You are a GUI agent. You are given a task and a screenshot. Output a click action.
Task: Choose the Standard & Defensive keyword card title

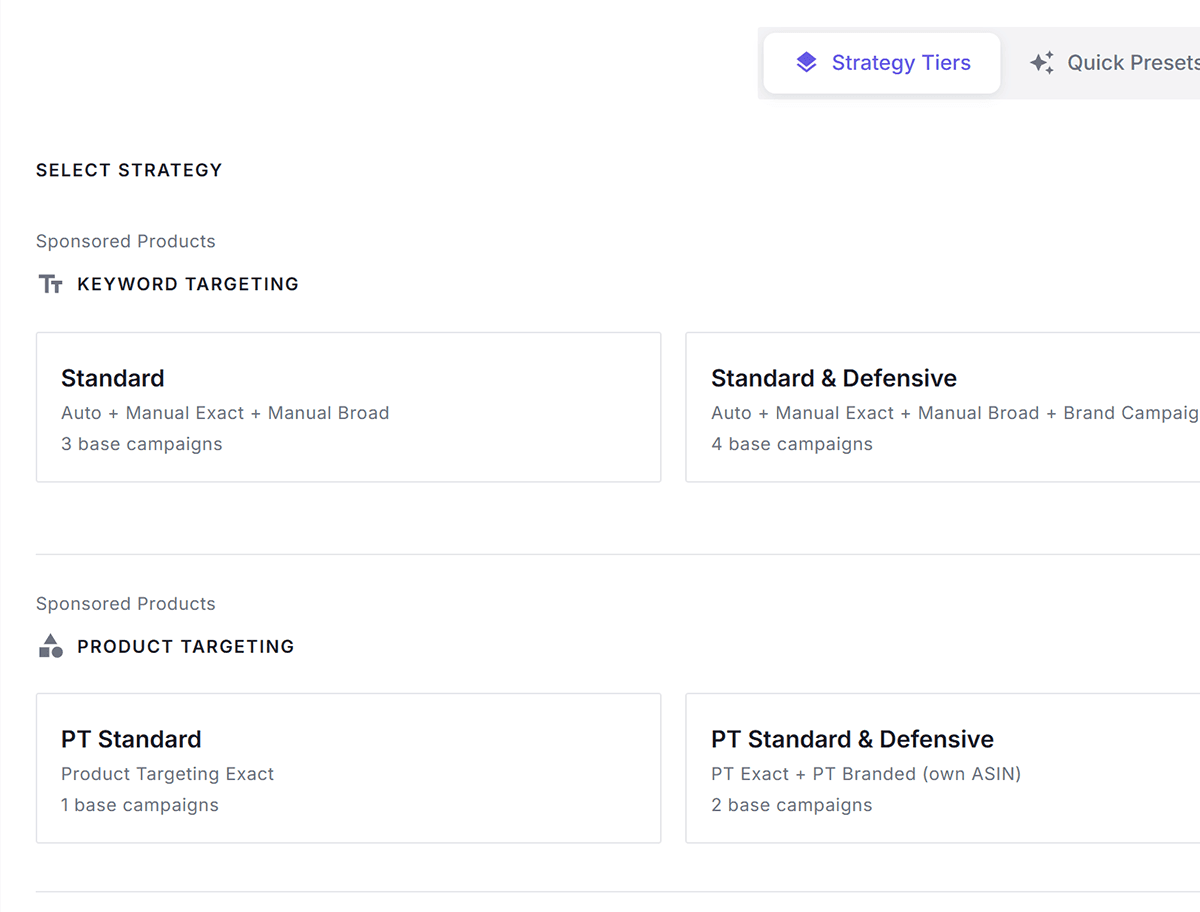point(833,378)
